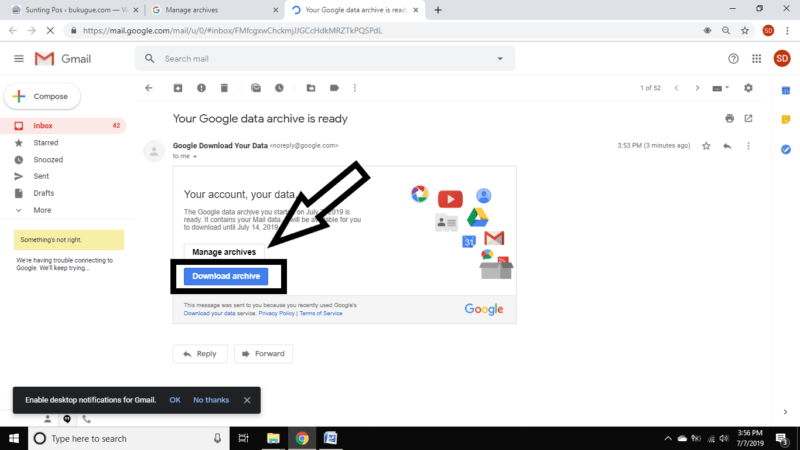Screen dimensions: 800x450
Task: Click the Reply button below the email
Action: [x=200, y=354]
